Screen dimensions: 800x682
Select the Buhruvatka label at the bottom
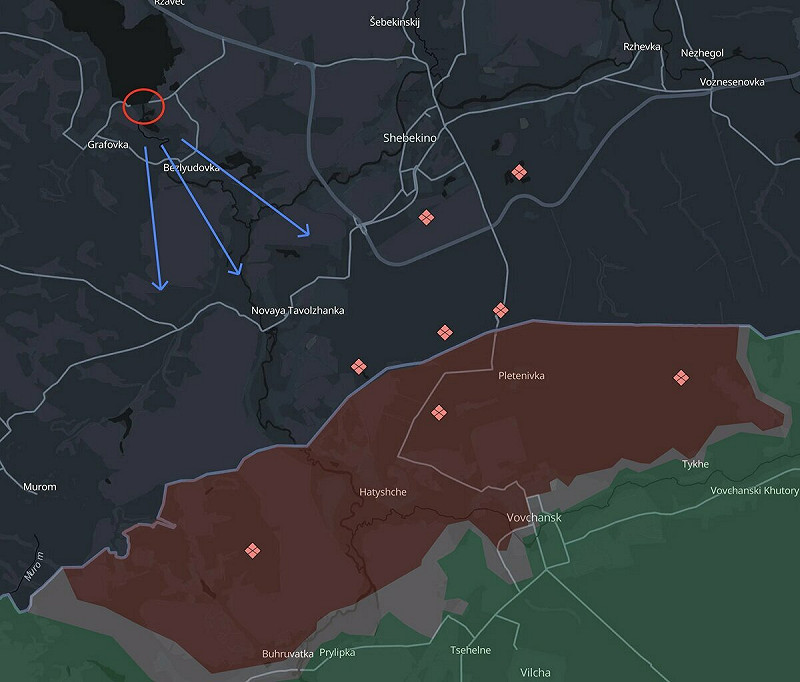pos(288,654)
